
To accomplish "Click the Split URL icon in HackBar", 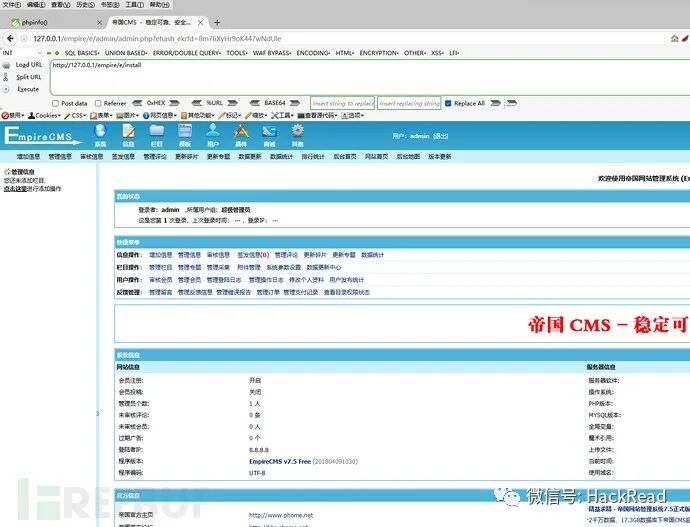I will [x=6, y=77].
